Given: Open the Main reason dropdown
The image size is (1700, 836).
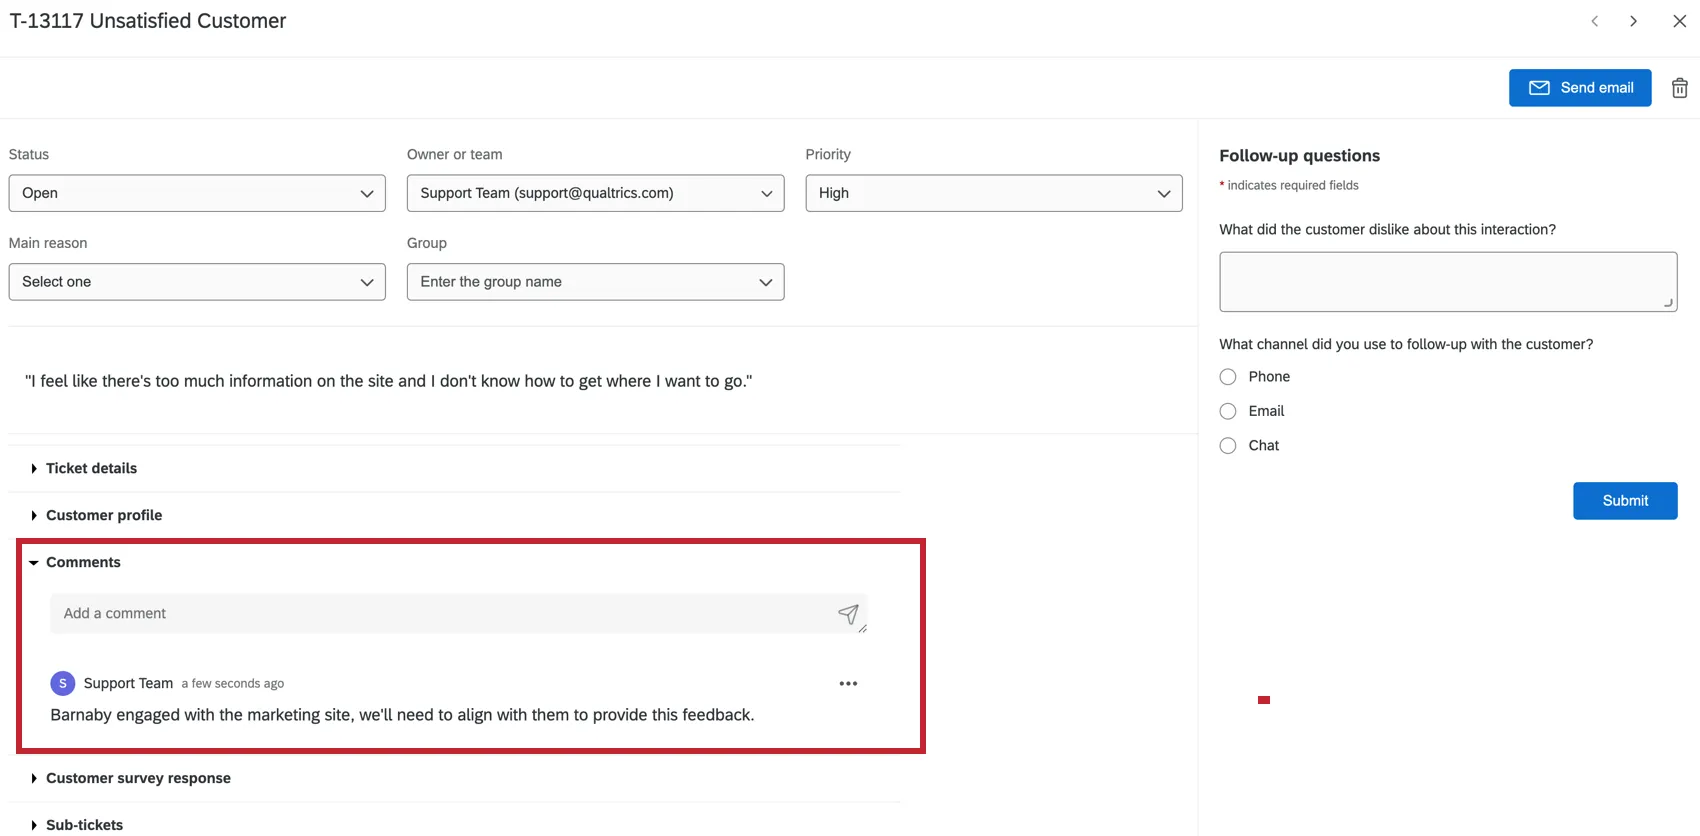Looking at the screenshot, I should (x=197, y=282).
